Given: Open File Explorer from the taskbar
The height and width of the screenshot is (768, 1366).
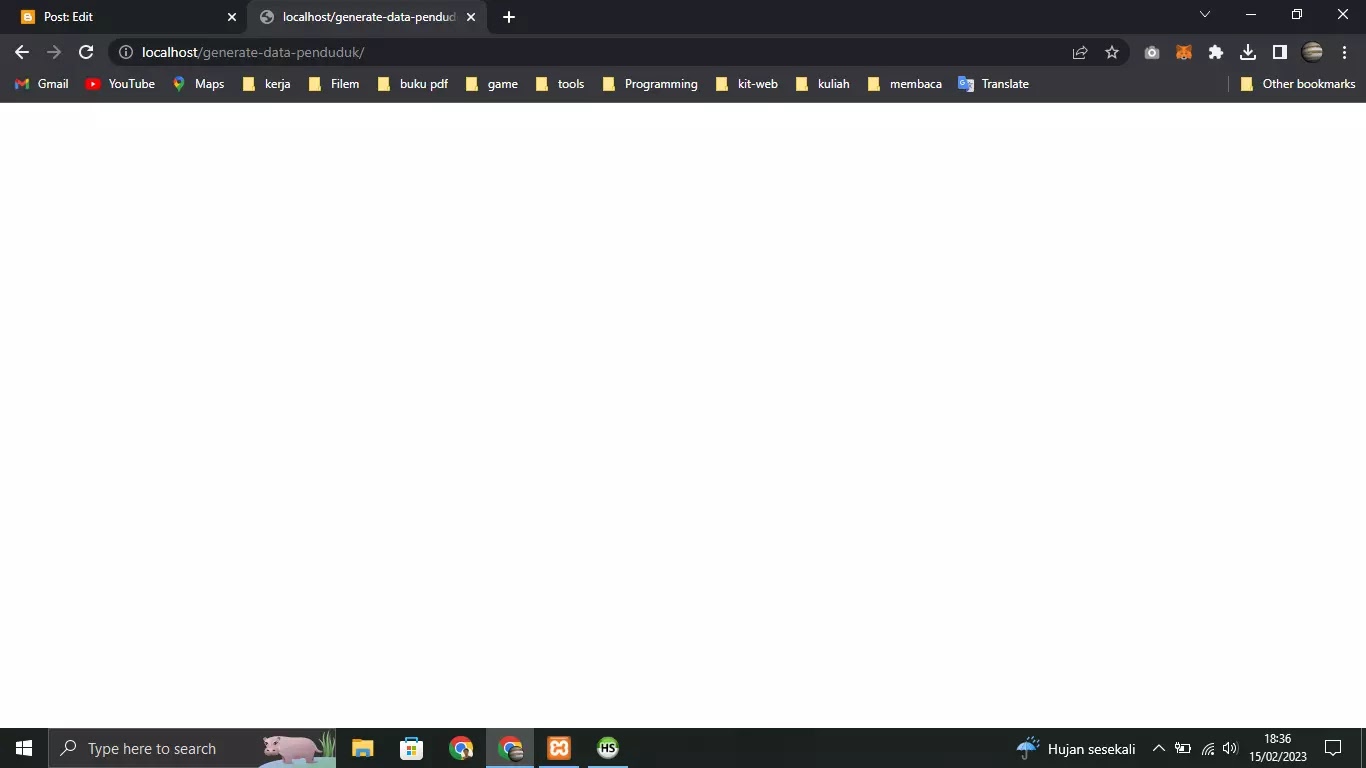Looking at the screenshot, I should point(362,748).
